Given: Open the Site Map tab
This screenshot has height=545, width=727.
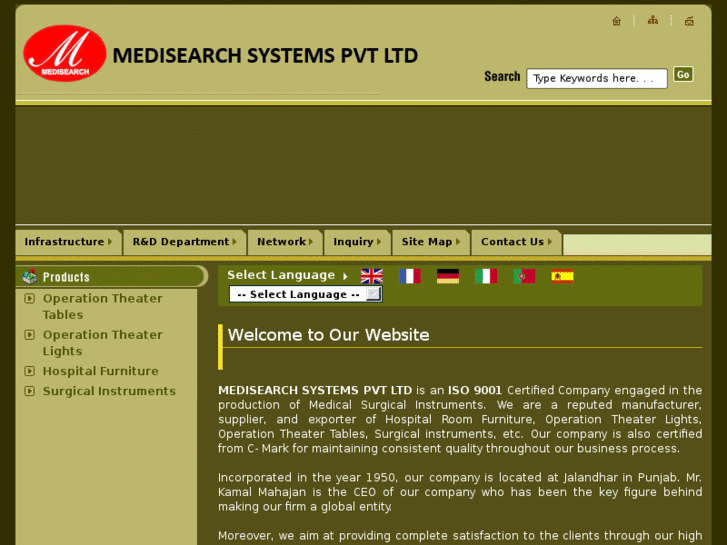Looking at the screenshot, I should pos(431,242).
